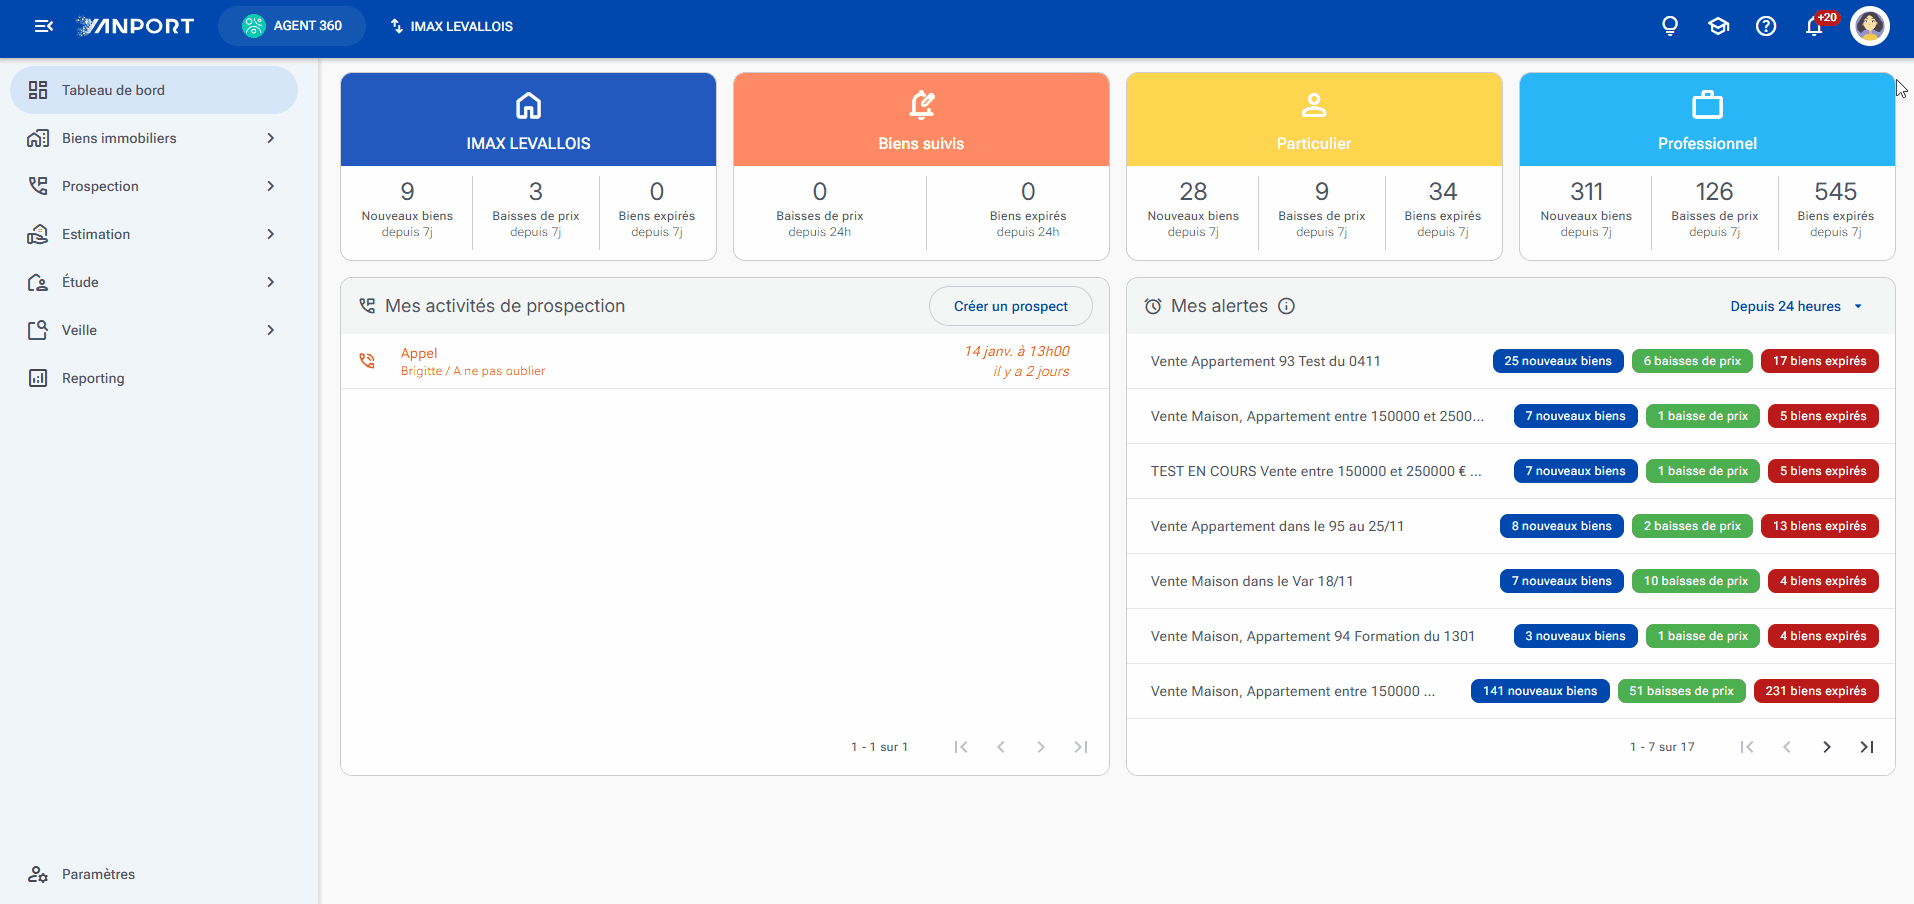Click the Appel phone icon in activities
The width and height of the screenshot is (1914, 904).
[x=367, y=361]
